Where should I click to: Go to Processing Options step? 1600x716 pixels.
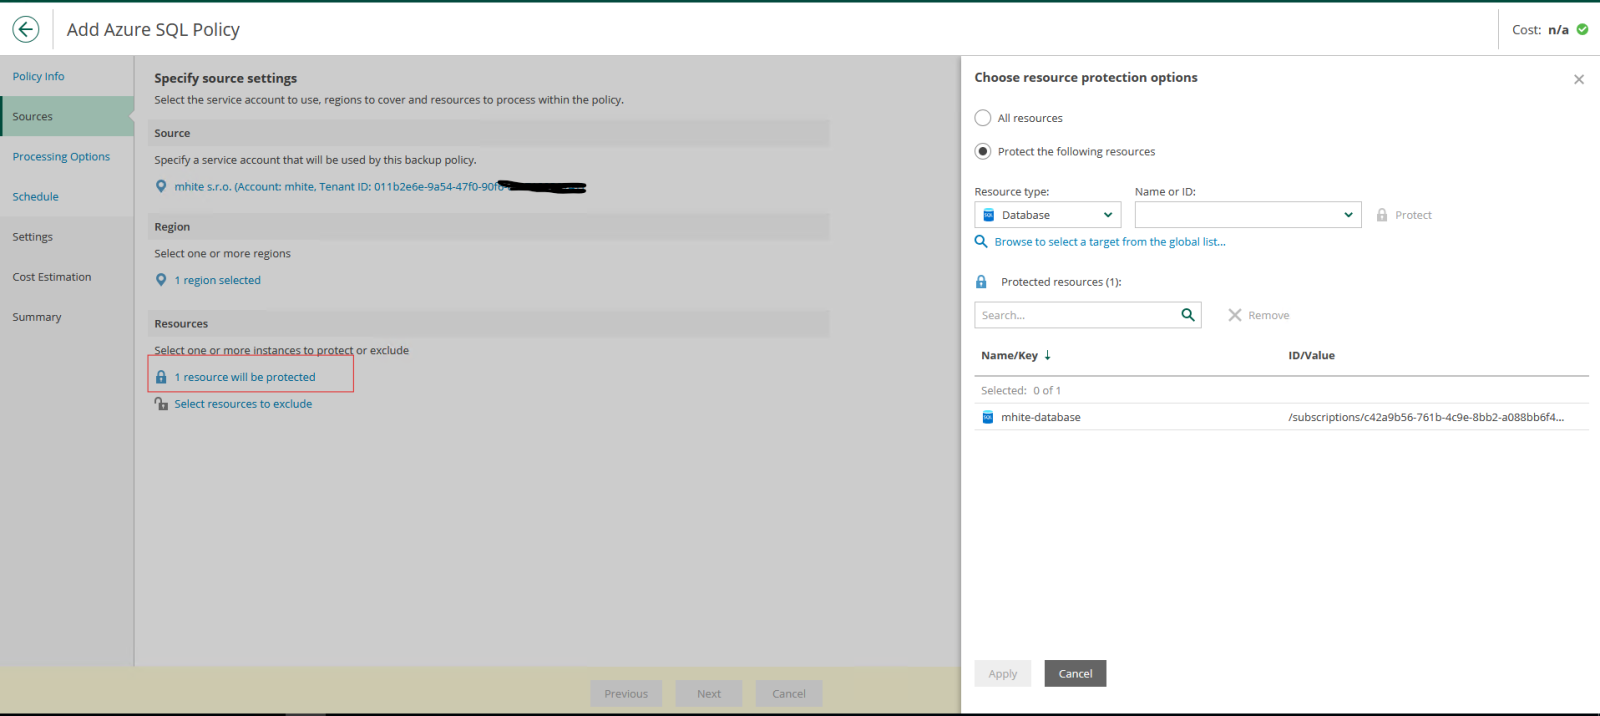61,157
